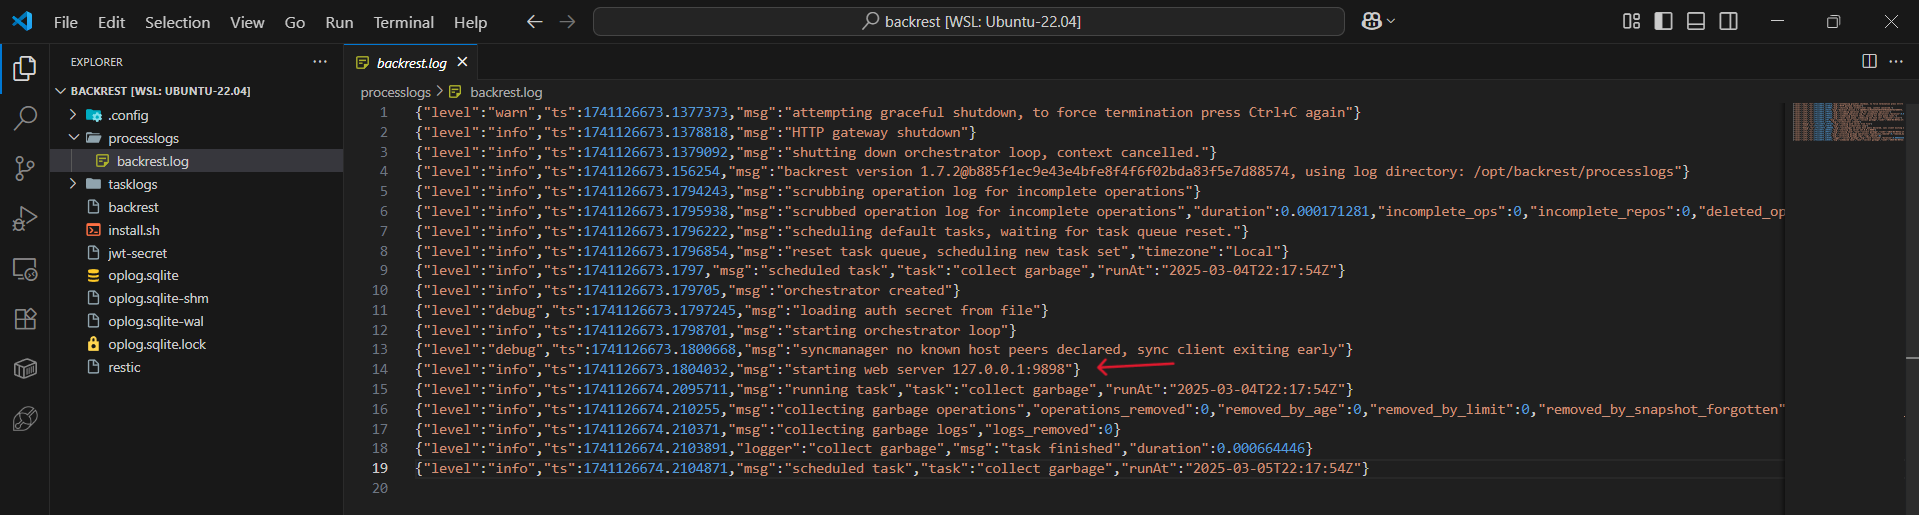The height and width of the screenshot is (515, 1919).
Task: Open Source Control view in activity bar
Action: pyautogui.click(x=25, y=168)
